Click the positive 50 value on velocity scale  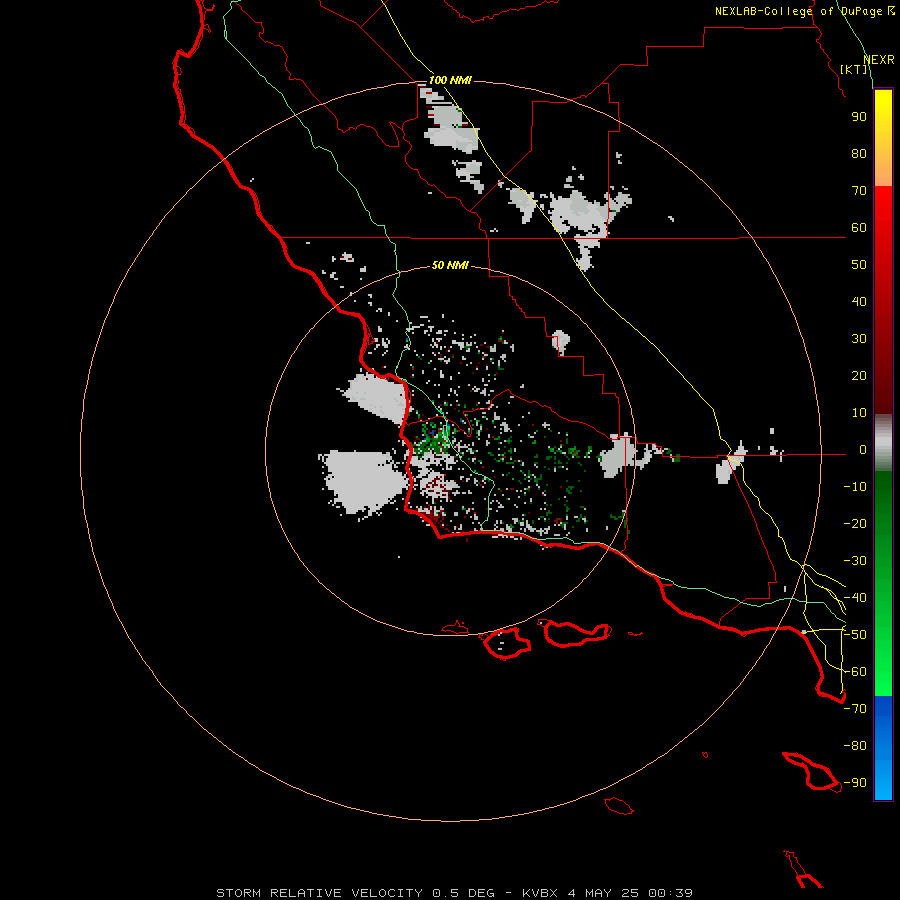859,265
